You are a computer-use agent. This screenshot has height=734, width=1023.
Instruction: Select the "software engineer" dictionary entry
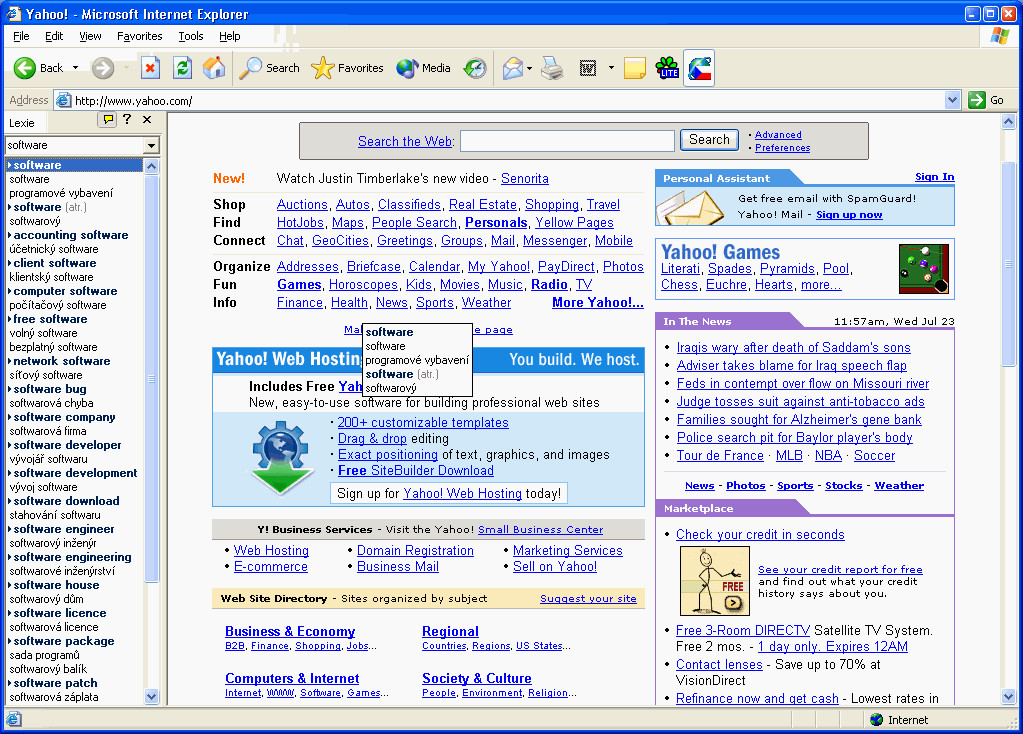click(63, 529)
